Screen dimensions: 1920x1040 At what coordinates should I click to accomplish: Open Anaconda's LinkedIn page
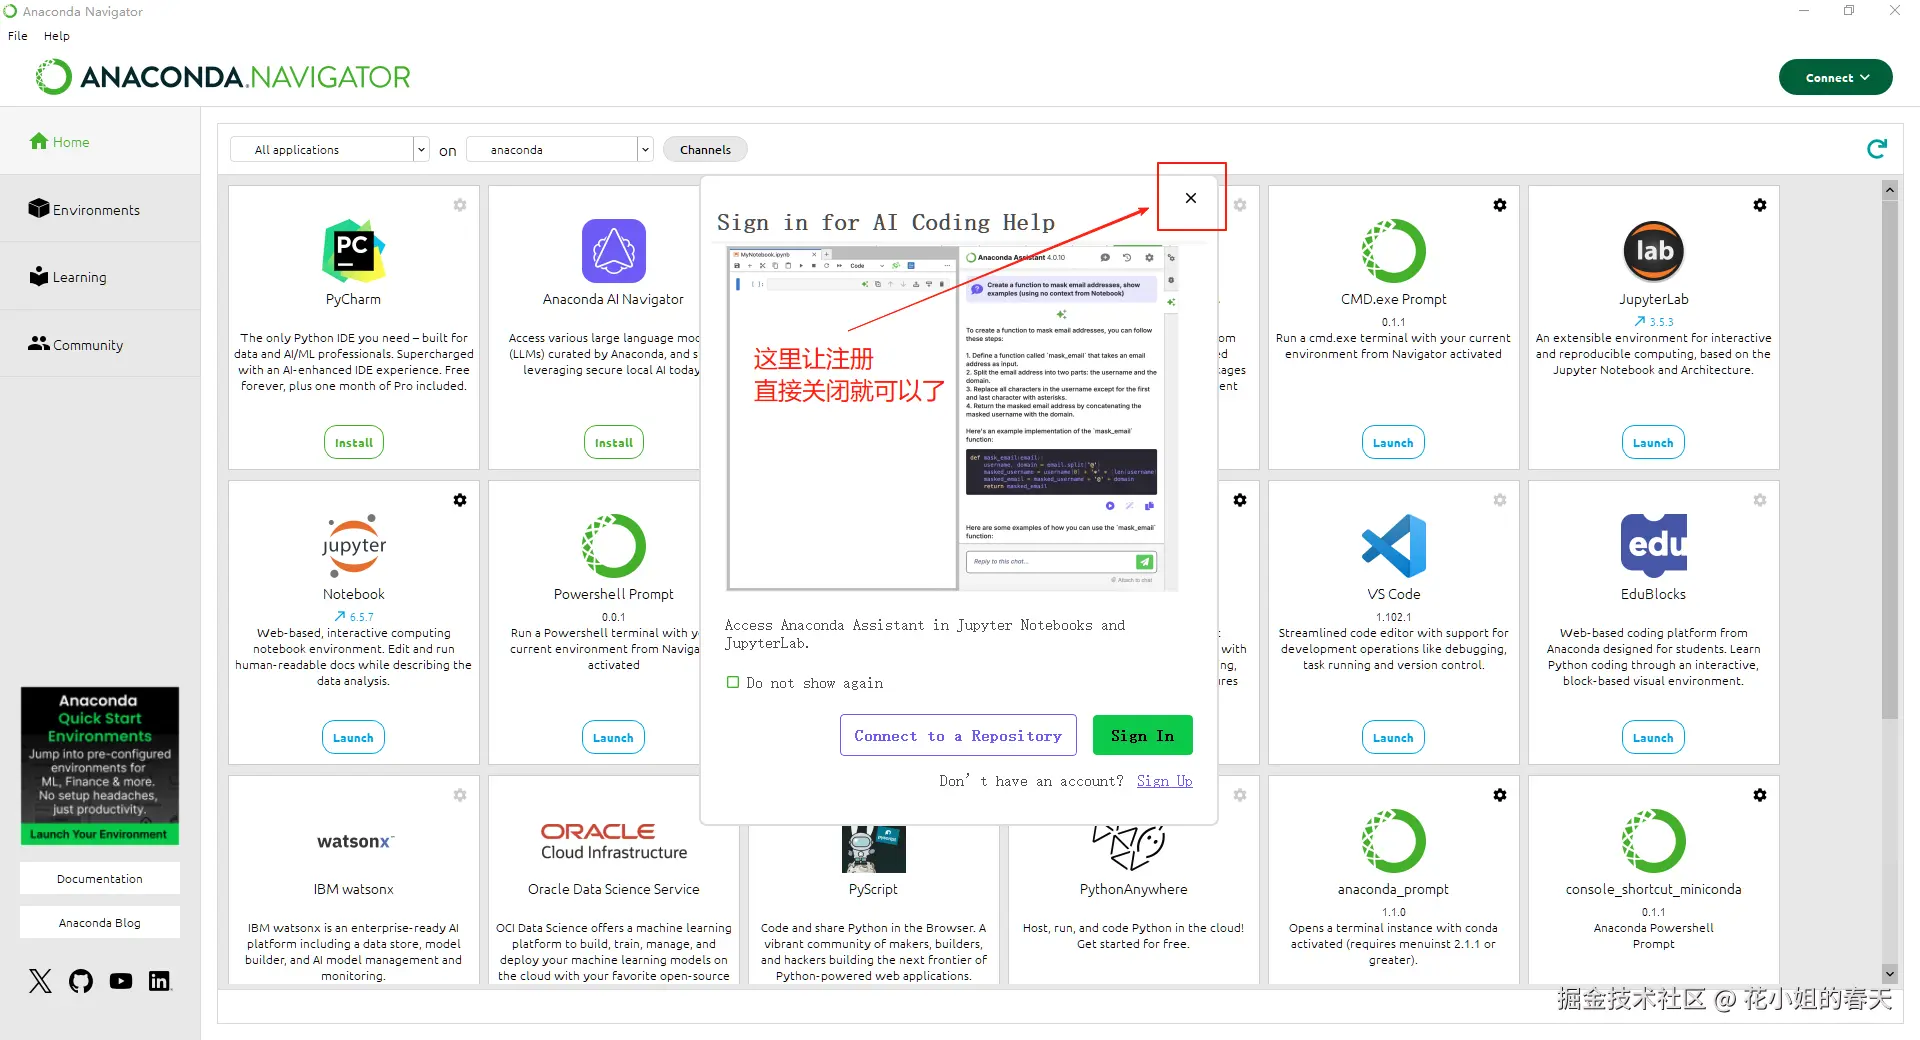click(x=160, y=981)
